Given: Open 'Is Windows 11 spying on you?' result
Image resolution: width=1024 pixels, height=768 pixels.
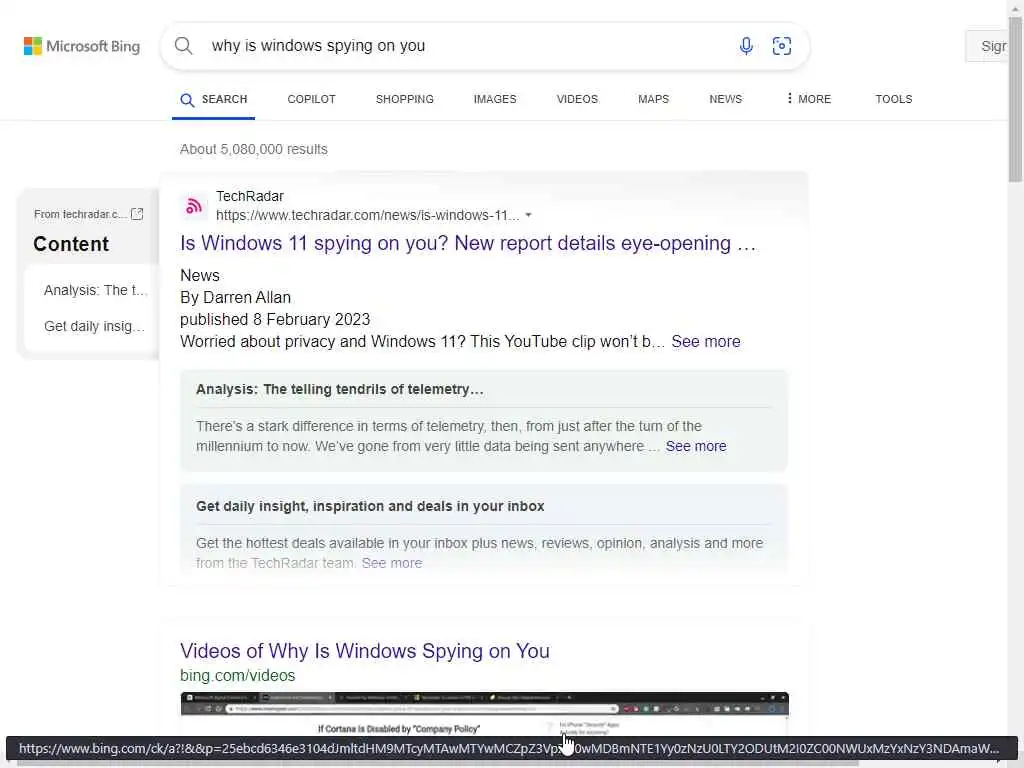Looking at the screenshot, I should tap(468, 243).
